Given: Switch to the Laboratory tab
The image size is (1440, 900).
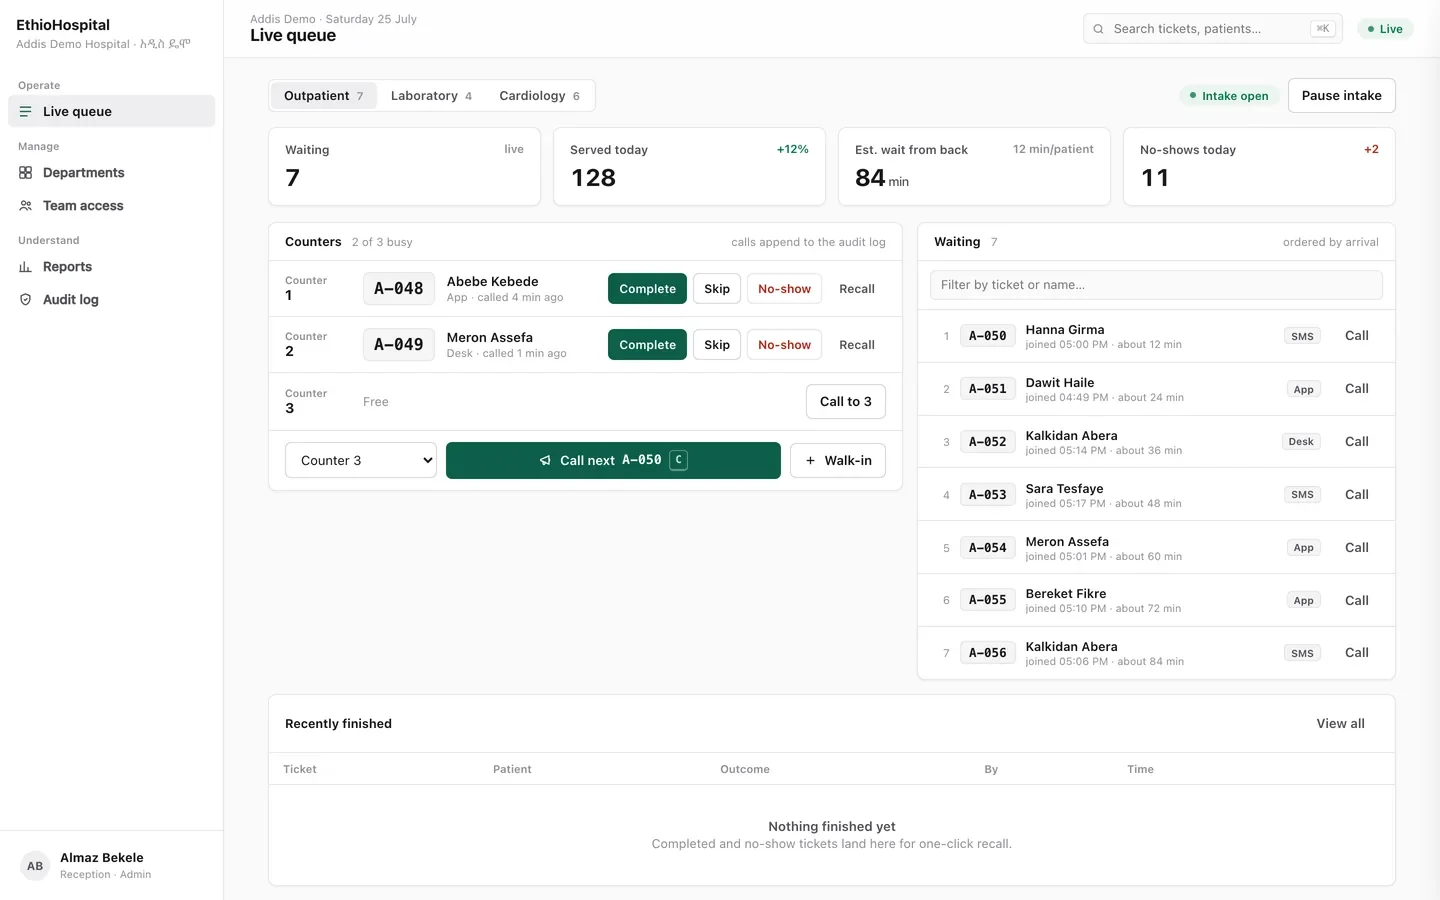Looking at the screenshot, I should coord(431,96).
